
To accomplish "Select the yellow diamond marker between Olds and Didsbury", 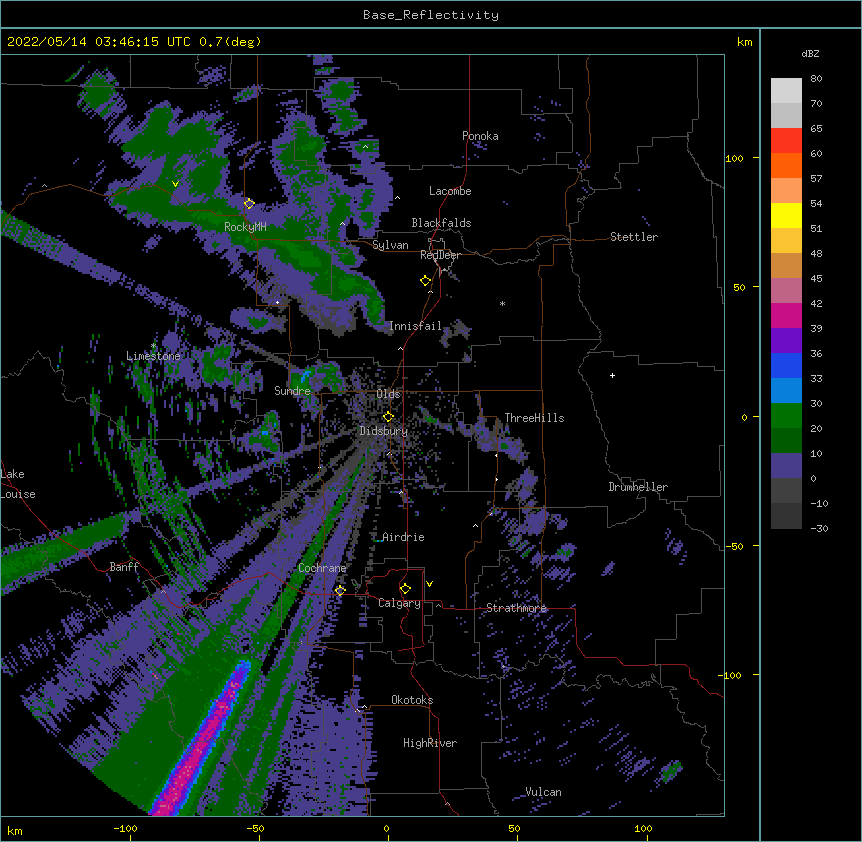I will 388,417.
